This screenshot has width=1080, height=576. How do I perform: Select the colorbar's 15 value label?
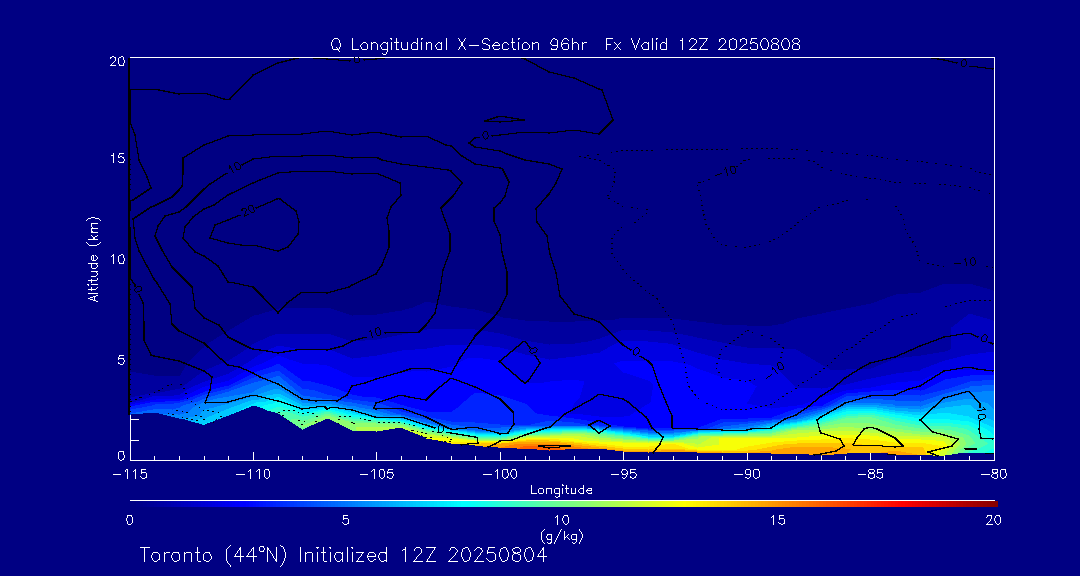click(x=777, y=520)
